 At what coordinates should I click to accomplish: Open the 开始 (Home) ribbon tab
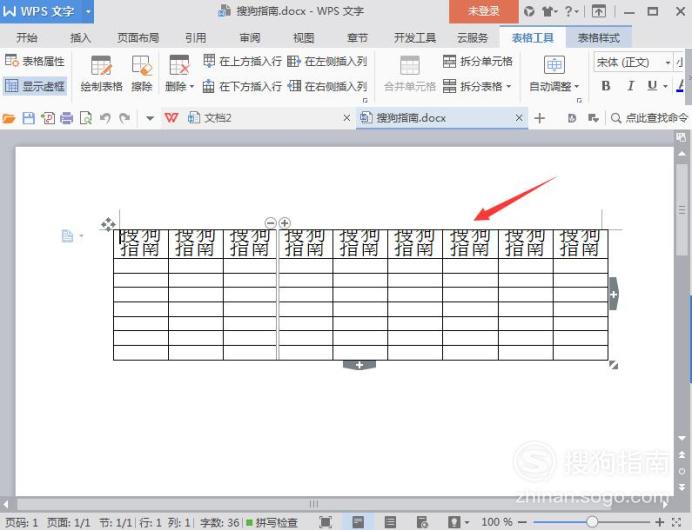tap(26, 38)
